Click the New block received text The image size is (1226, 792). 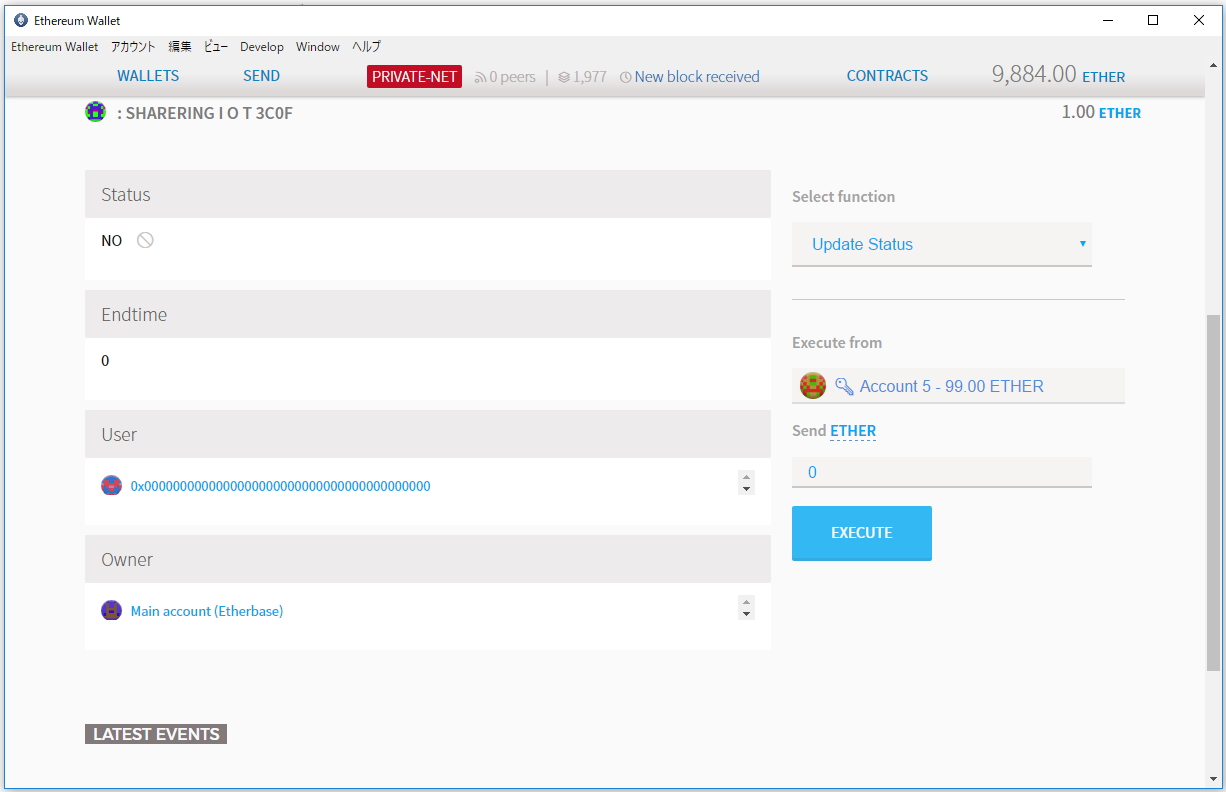tap(697, 77)
